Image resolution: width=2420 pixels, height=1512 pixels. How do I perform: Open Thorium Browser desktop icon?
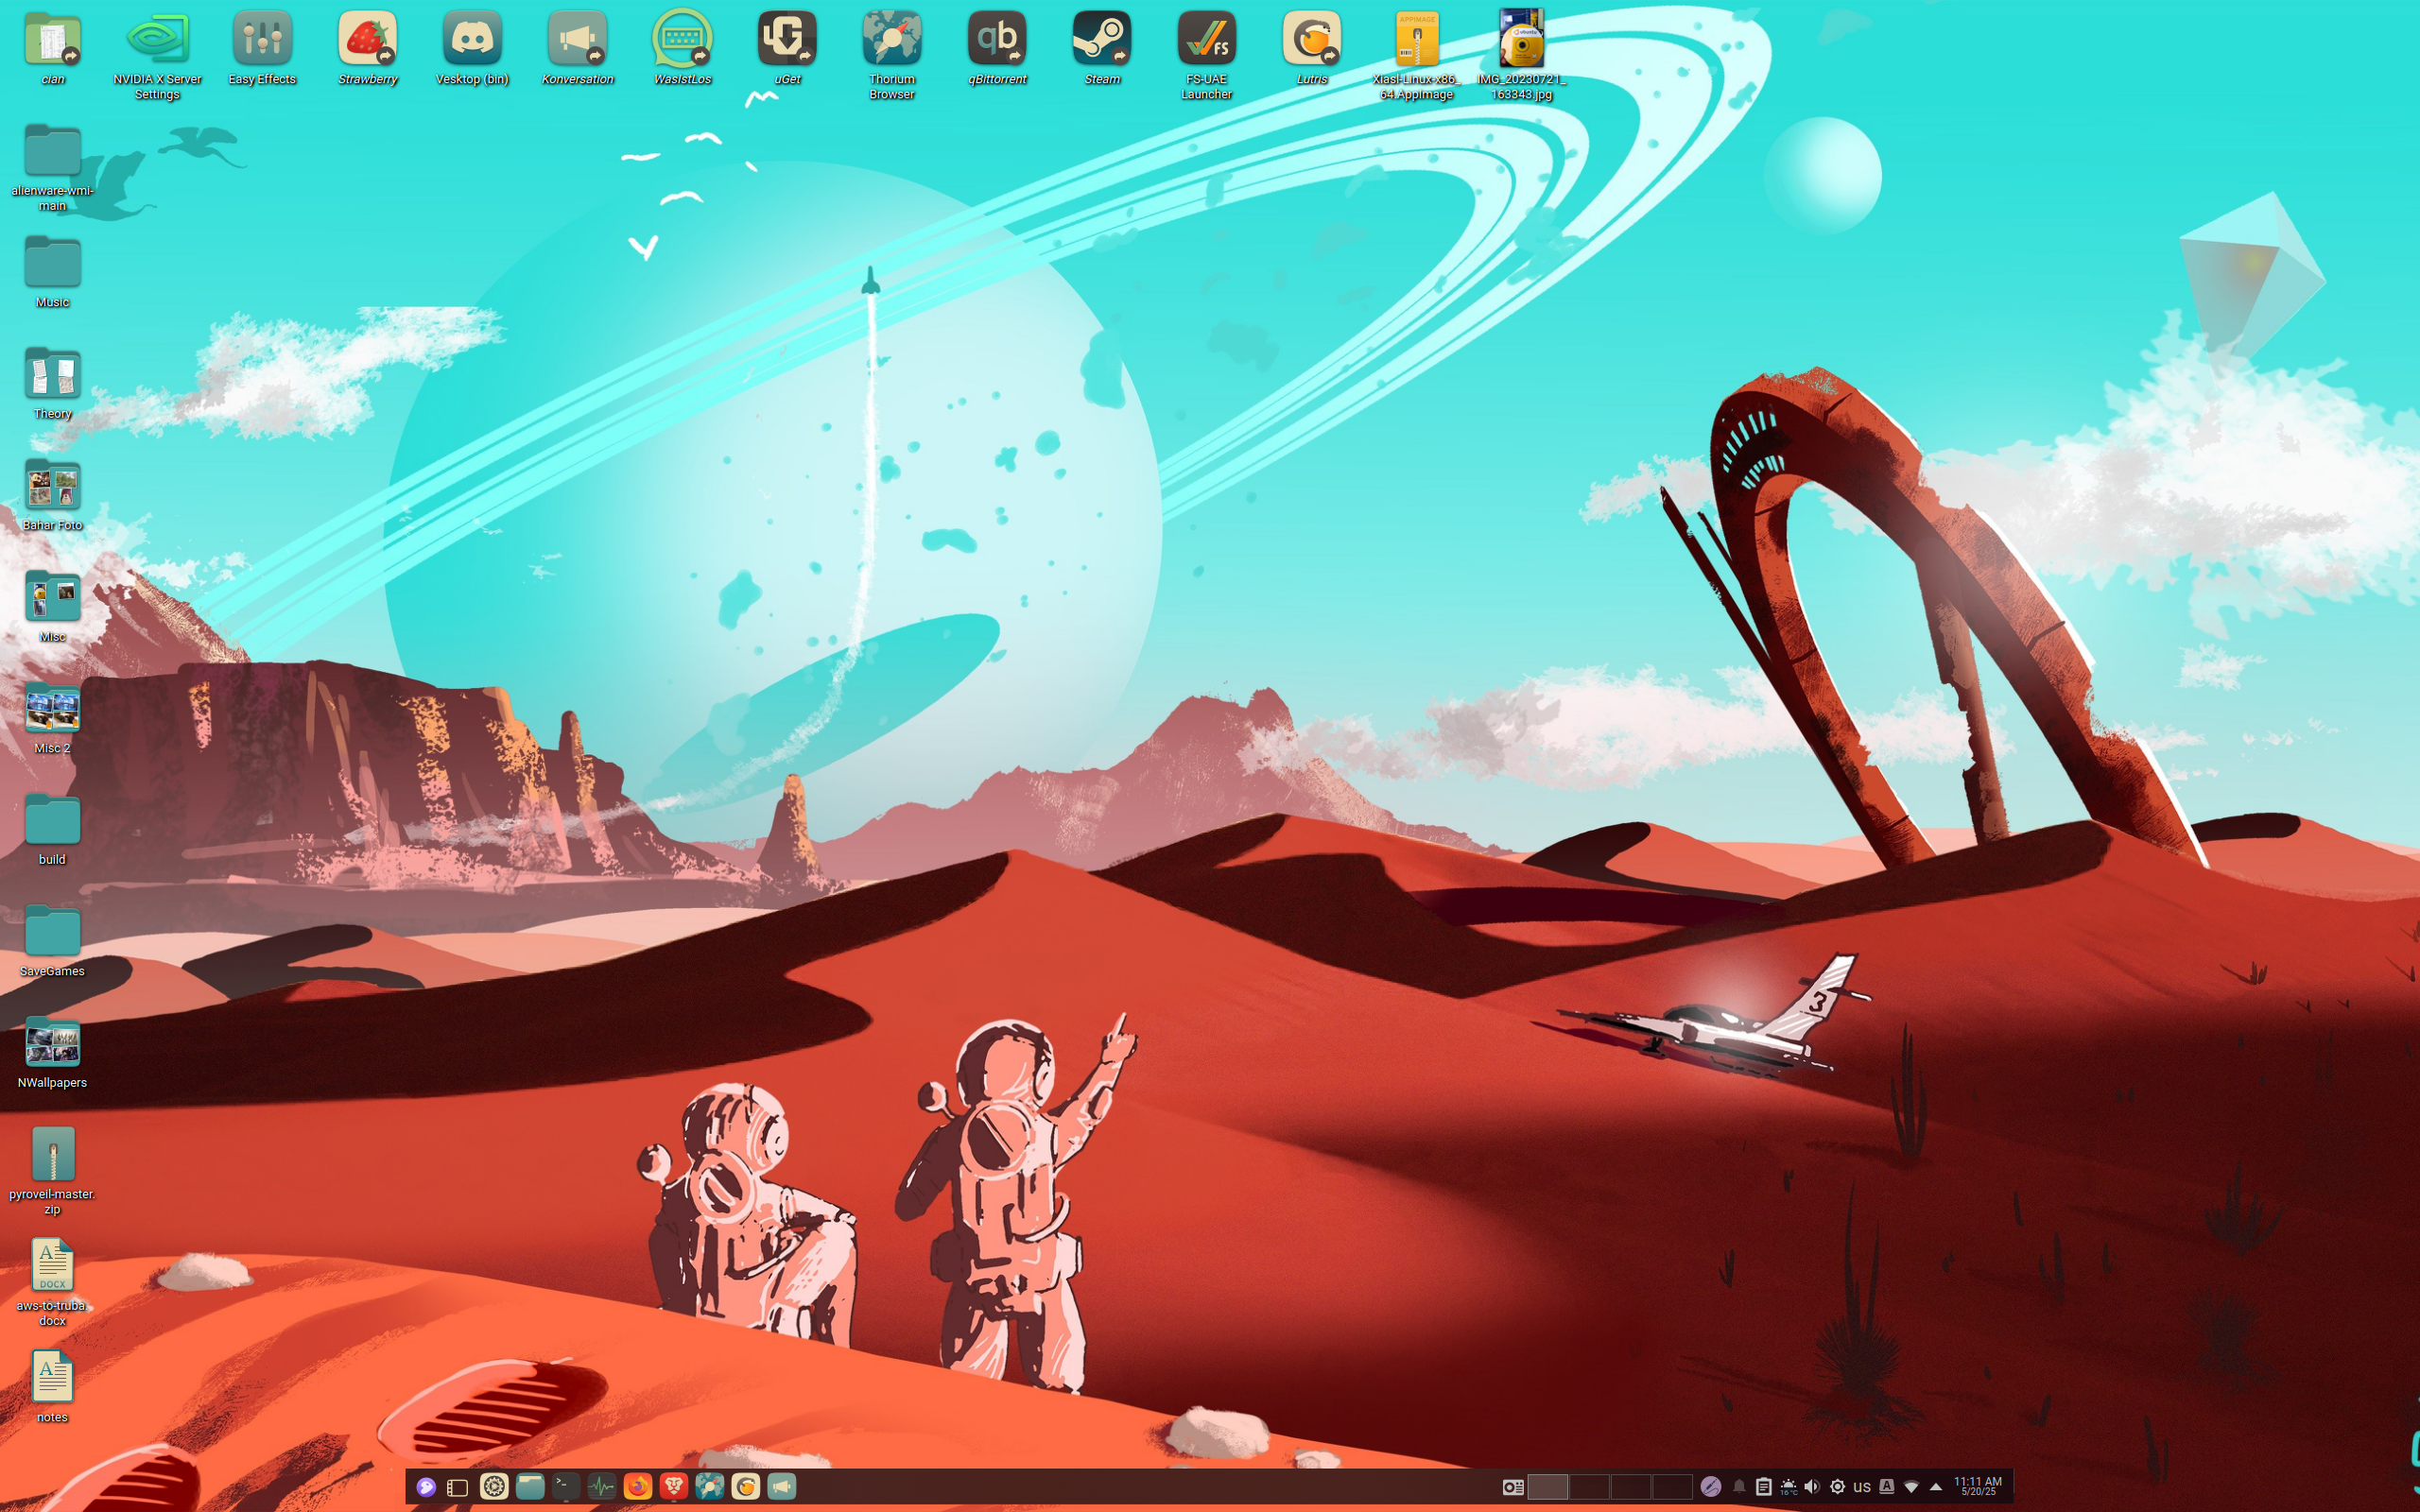point(892,55)
